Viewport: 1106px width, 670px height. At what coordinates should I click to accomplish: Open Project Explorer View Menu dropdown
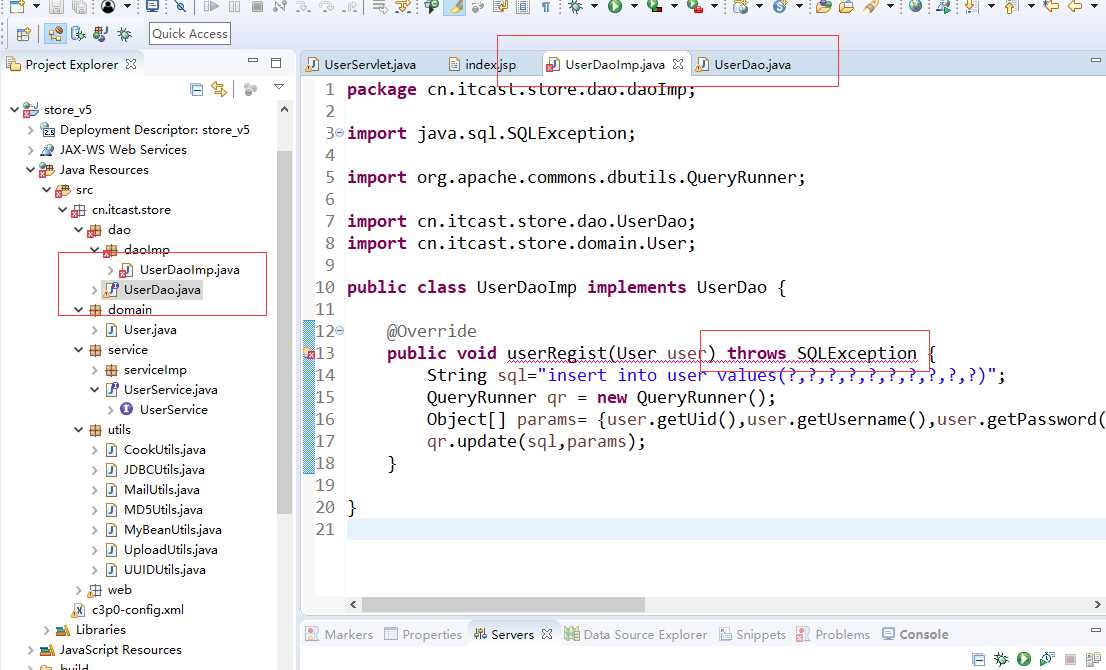click(279, 88)
